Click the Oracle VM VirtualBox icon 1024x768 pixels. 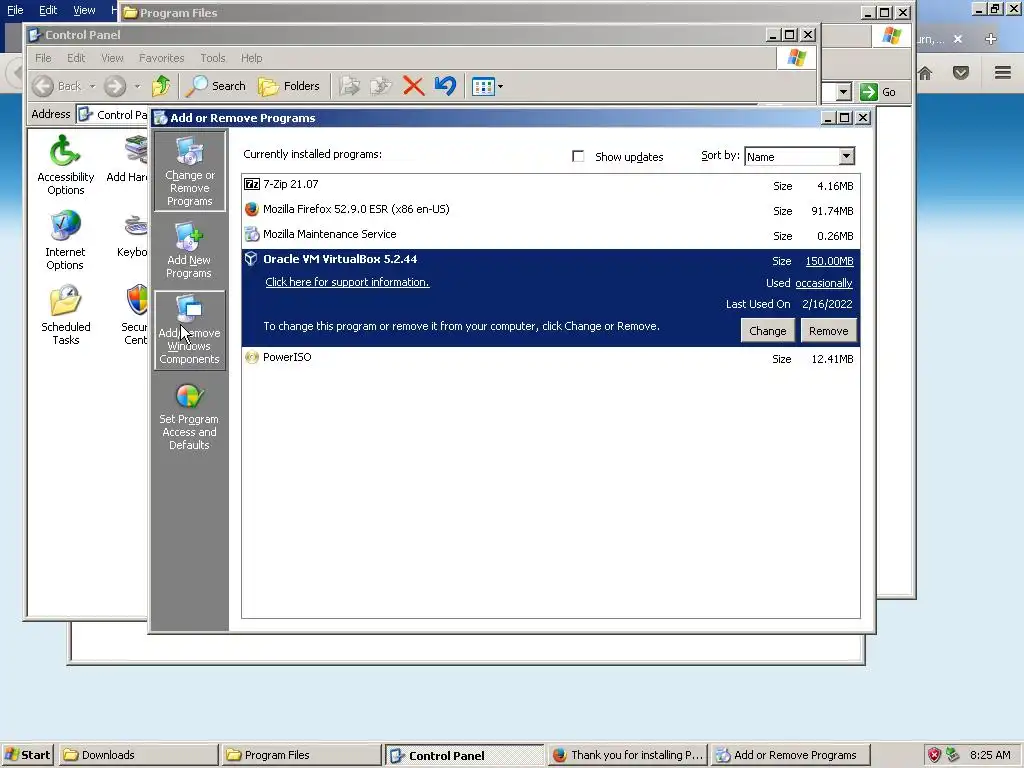251,259
